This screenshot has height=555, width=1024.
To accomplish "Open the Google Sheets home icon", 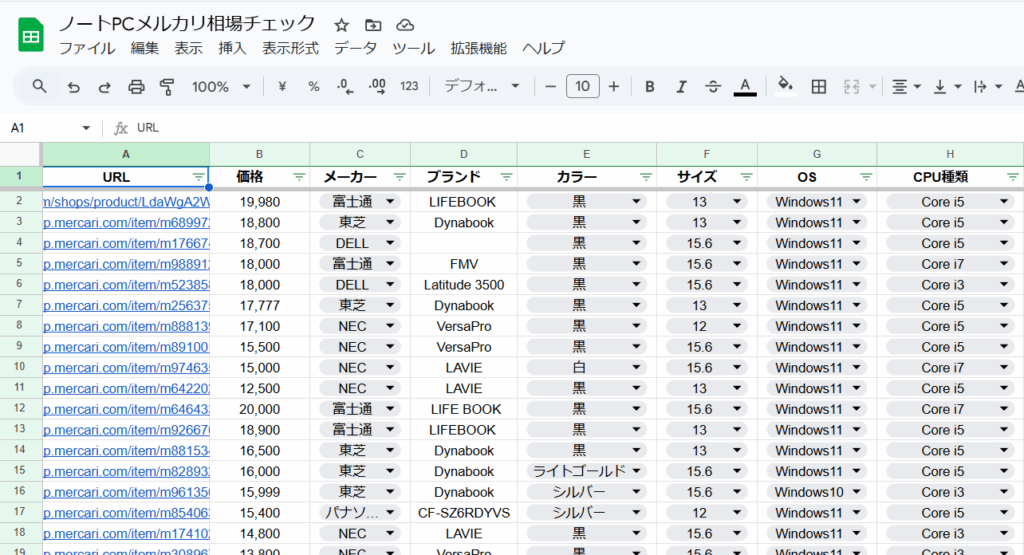I will coord(31,35).
